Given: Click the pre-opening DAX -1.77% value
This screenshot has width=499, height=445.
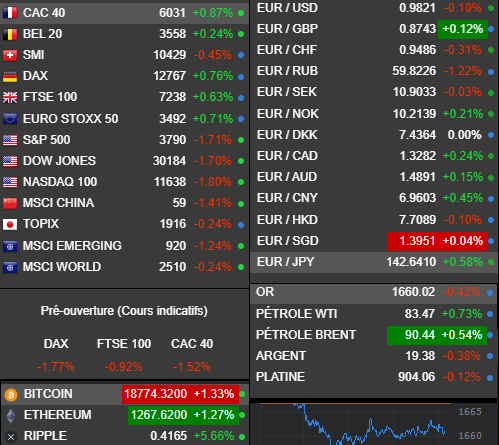Looking at the screenshot, I should point(56,367).
